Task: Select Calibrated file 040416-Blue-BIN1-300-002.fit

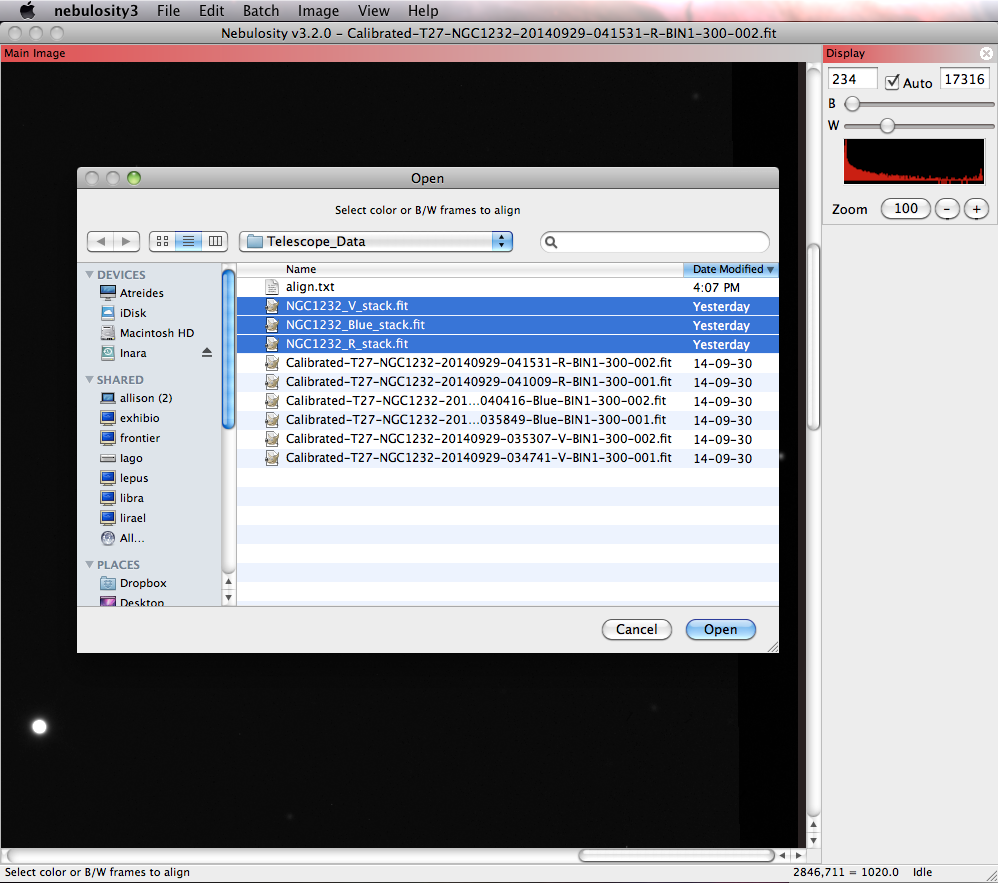Action: pyautogui.click(x=508, y=401)
